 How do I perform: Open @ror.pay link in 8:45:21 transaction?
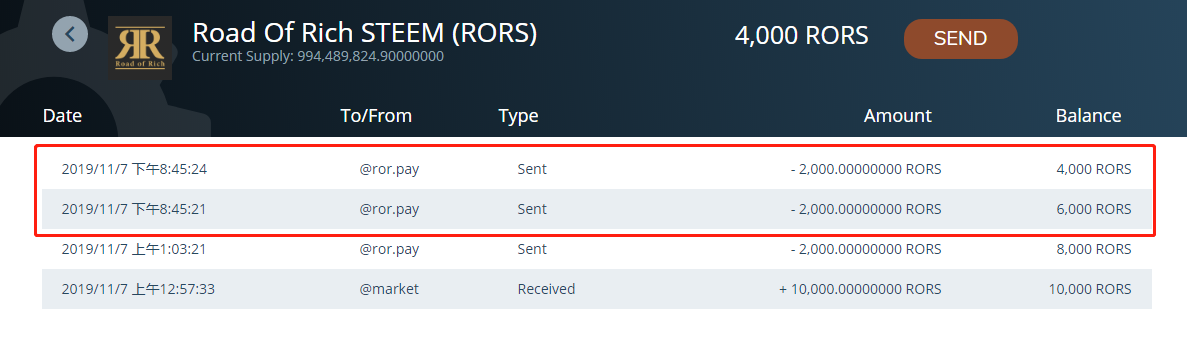(389, 209)
